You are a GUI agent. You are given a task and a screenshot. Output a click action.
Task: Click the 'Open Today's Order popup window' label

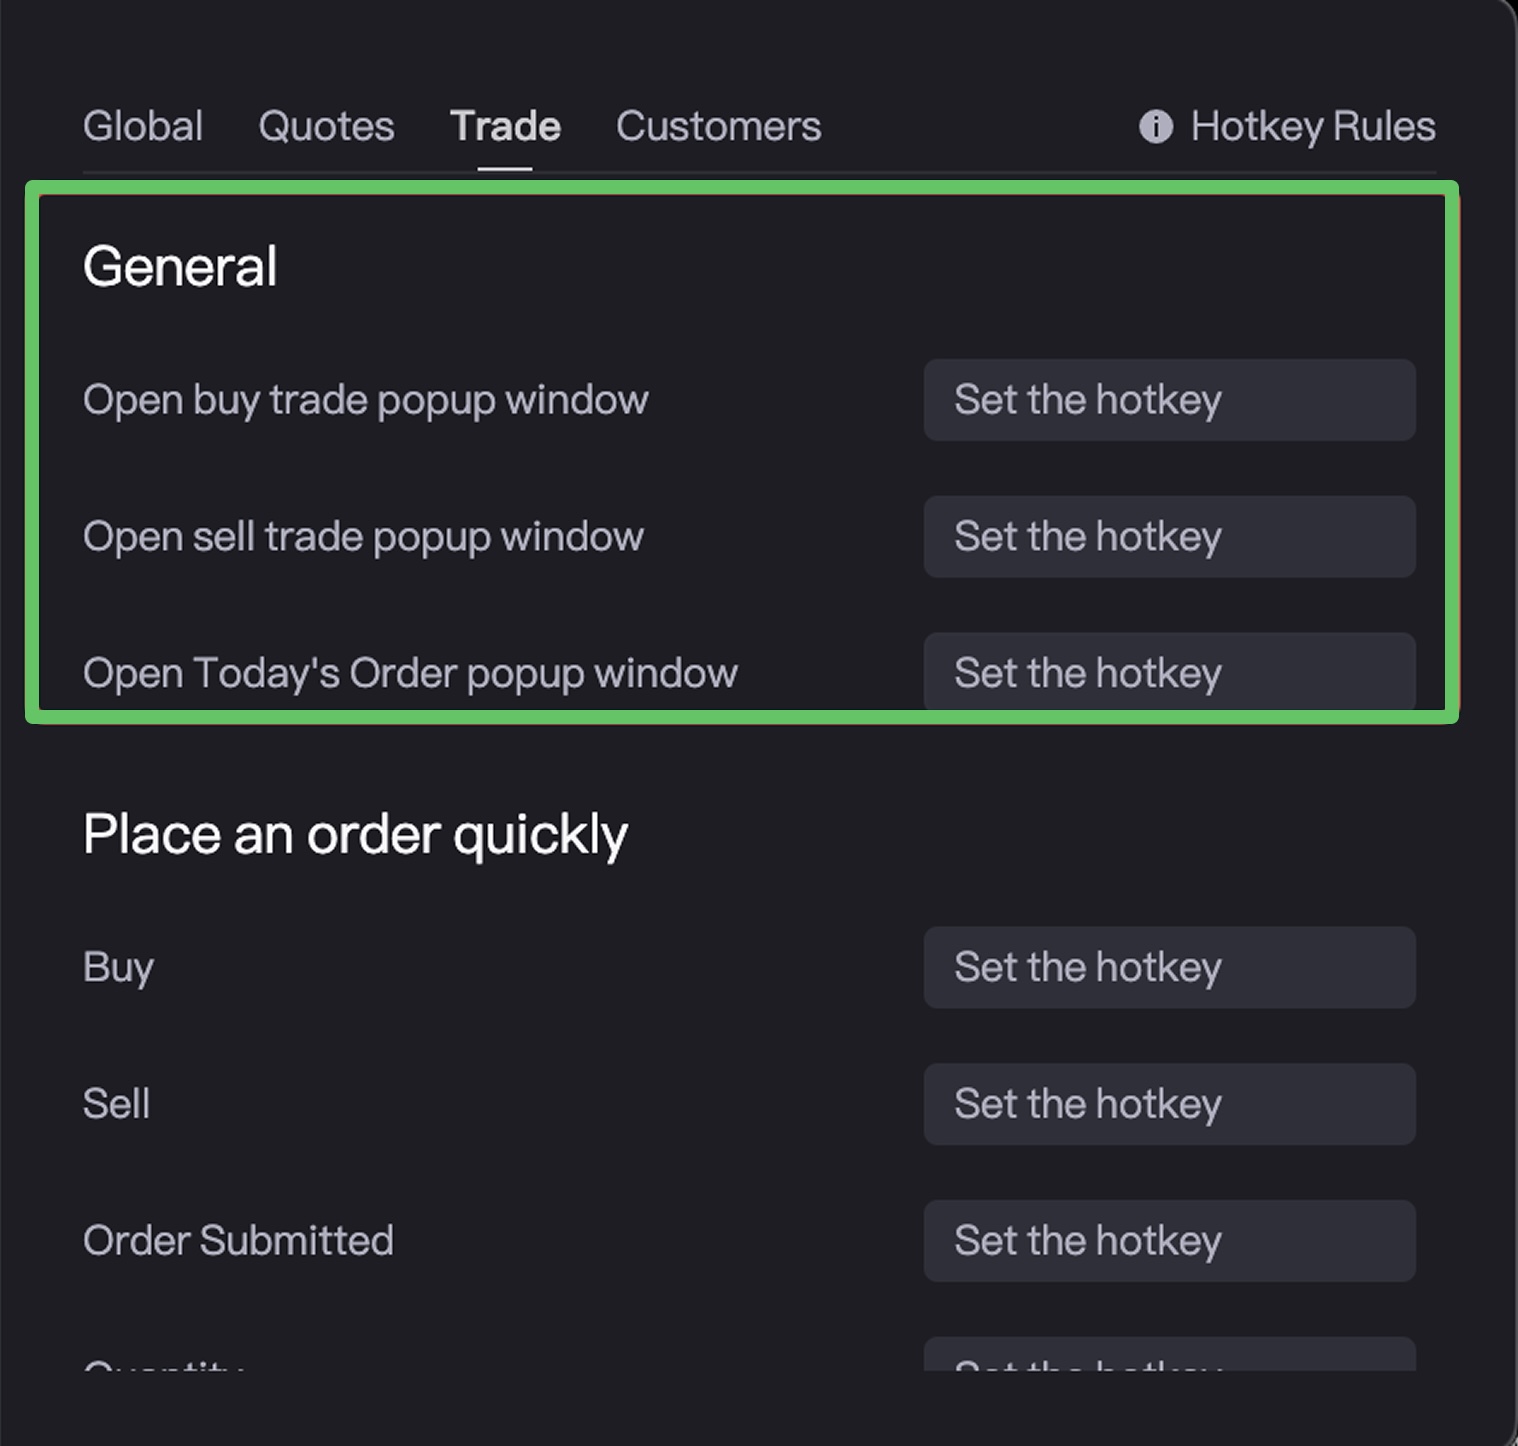click(410, 673)
